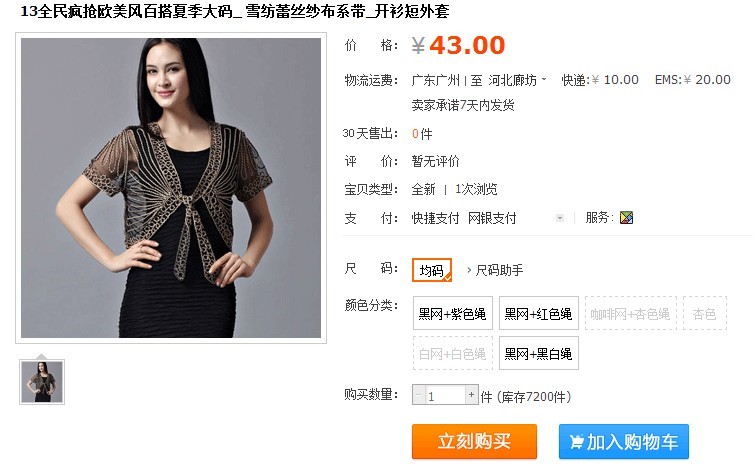This screenshot has width=754, height=475.
Task: Click the 立刻购买 buy now button
Action: coord(474,441)
